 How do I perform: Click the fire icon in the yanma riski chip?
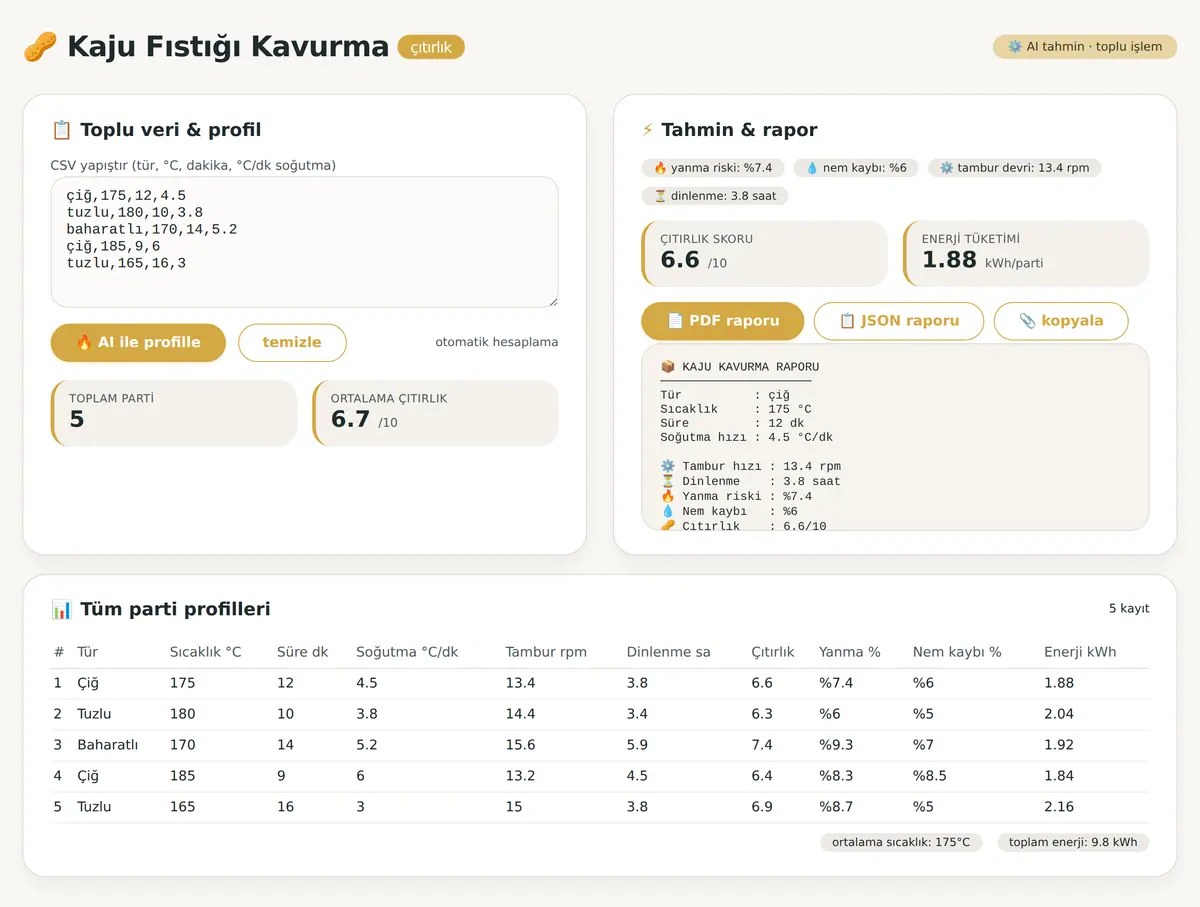(x=660, y=168)
